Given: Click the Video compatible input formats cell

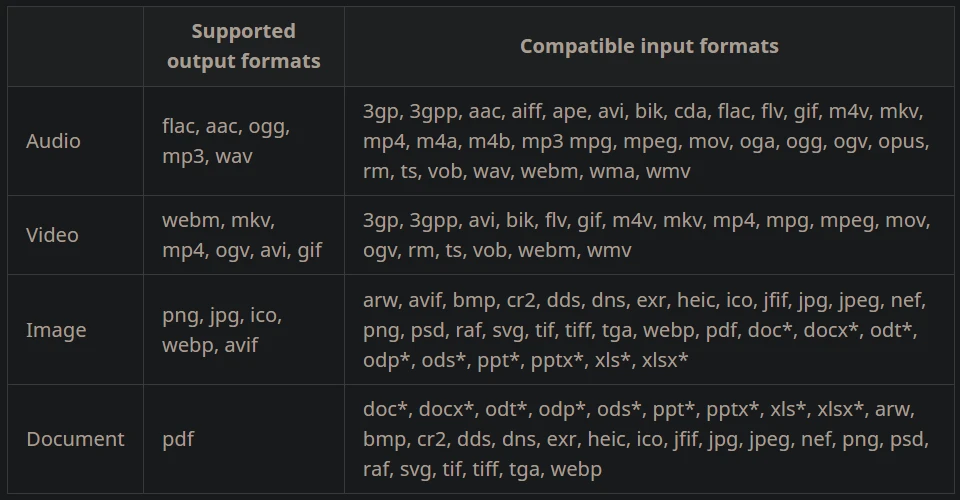Looking at the screenshot, I should click(x=646, y=235).
